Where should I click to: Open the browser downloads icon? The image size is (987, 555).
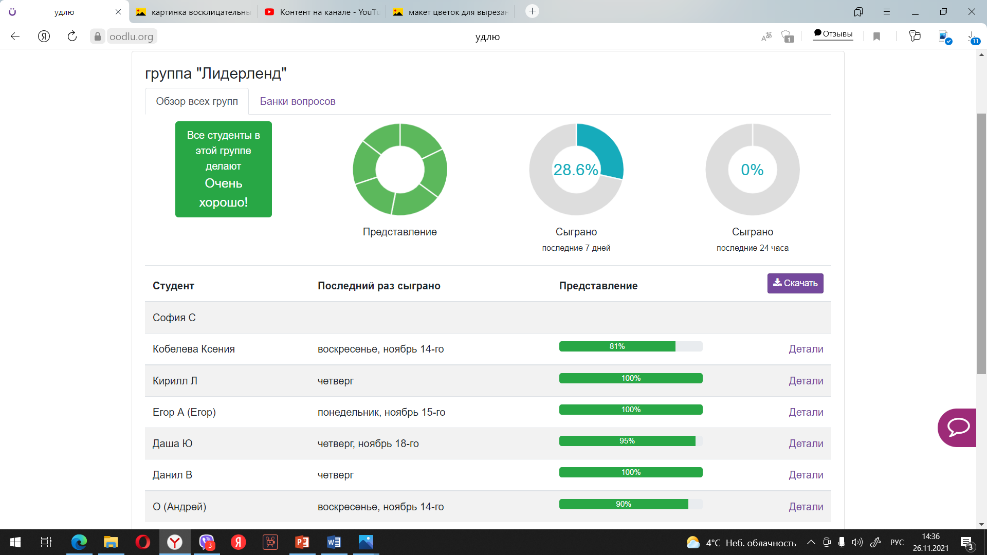coord(973,36)
